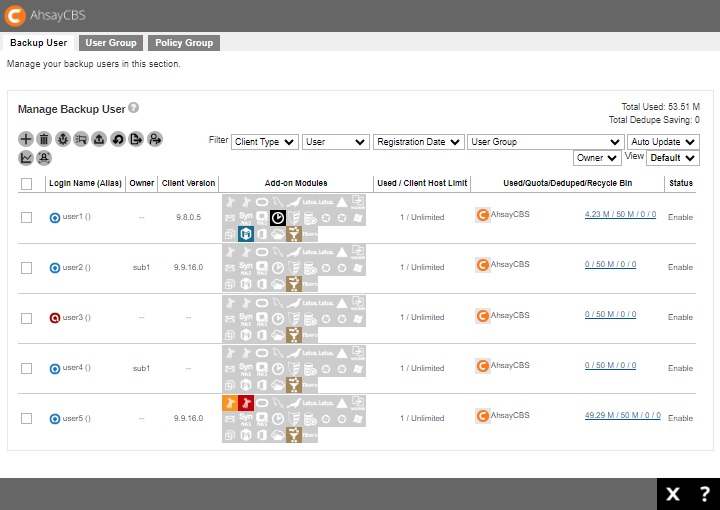Image resolution: width=720 pixels, height=510 pixels.
Task: Click user3's red user status icon
Action: pyautogui.click(x=55, y=317)
